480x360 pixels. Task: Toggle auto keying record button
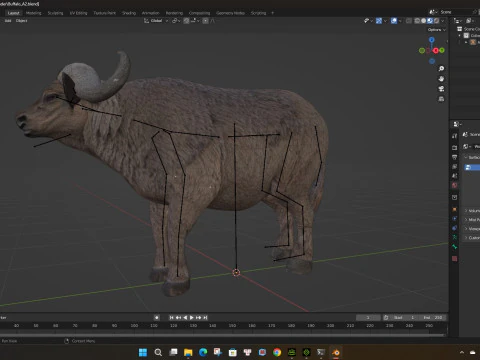click(x=157, y=318)
